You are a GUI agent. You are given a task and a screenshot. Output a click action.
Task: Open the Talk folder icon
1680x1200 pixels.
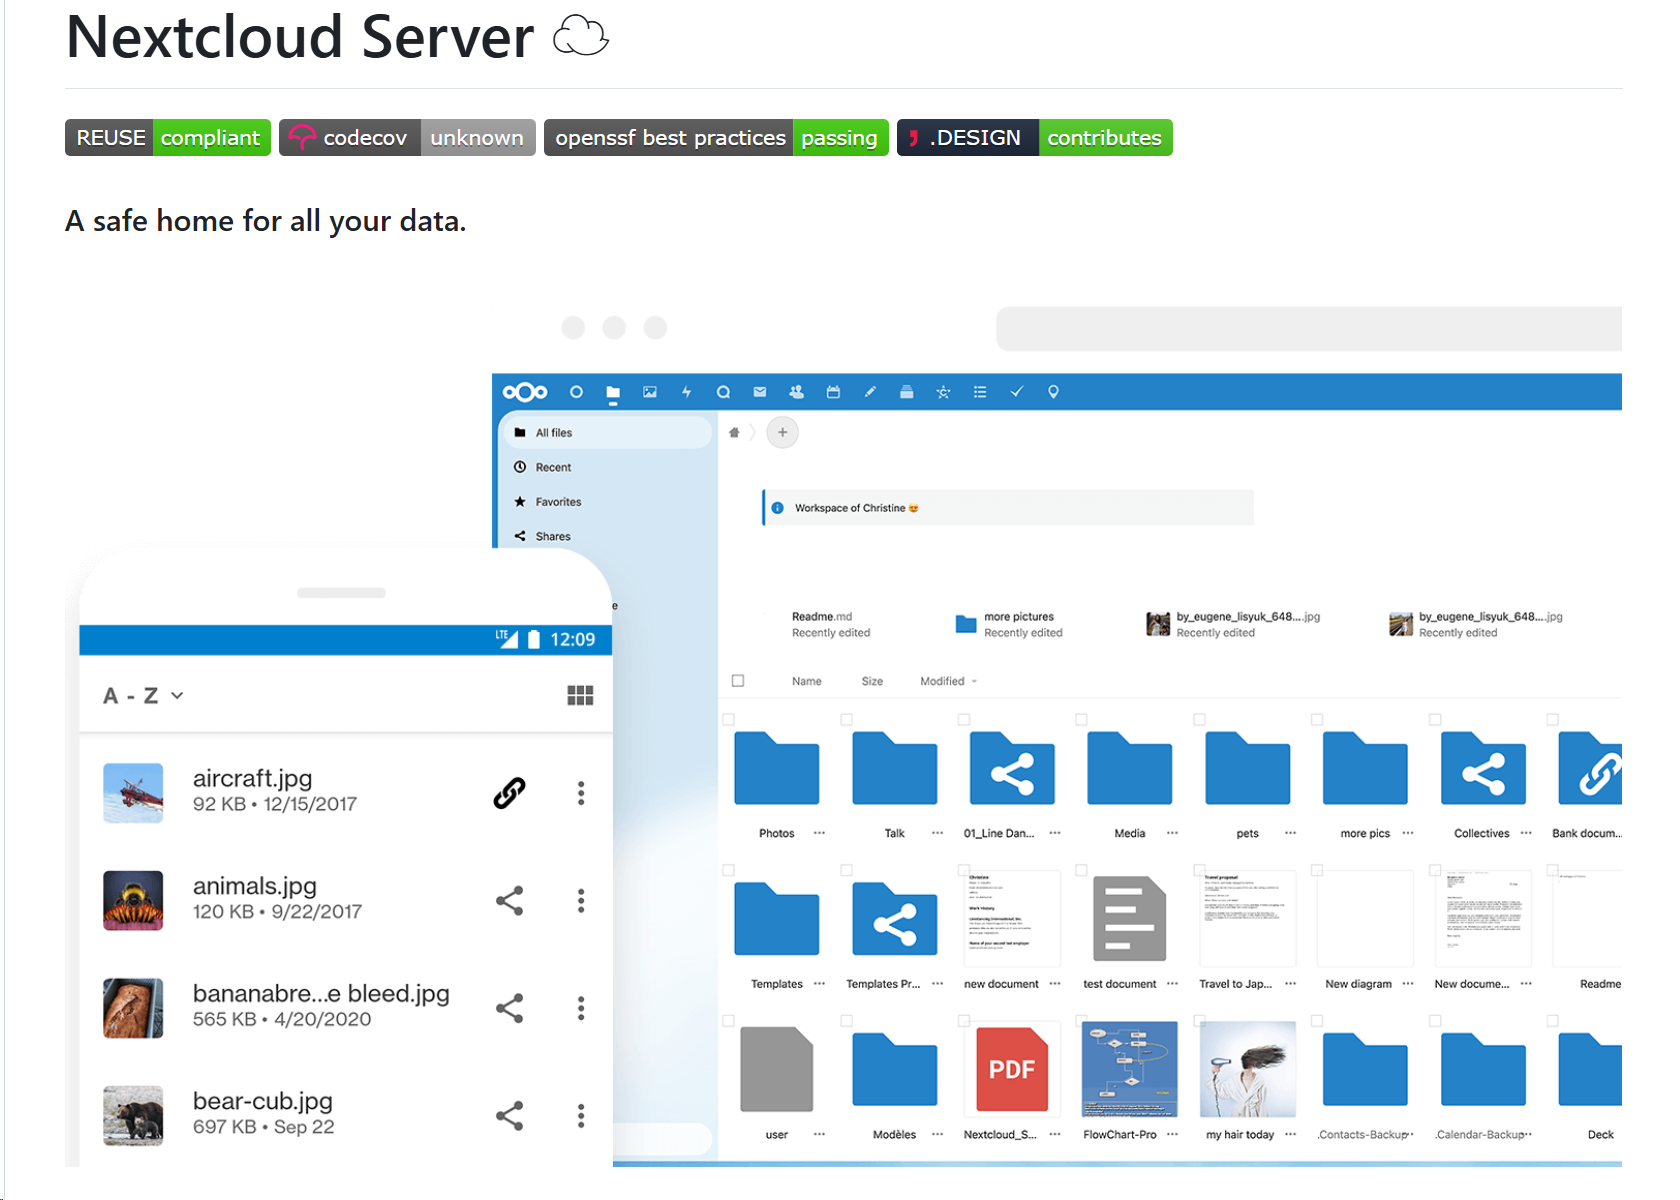point(894,768)
